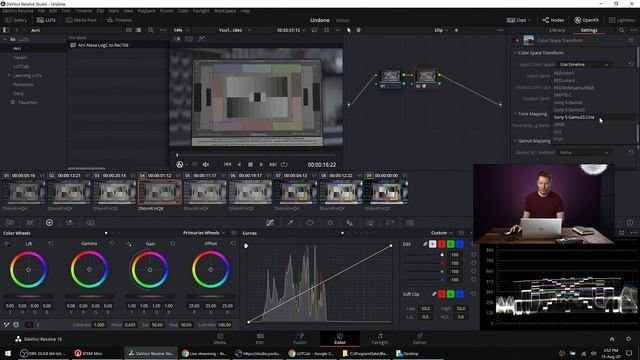Toggle blue channel curve editing

point(460,244)
